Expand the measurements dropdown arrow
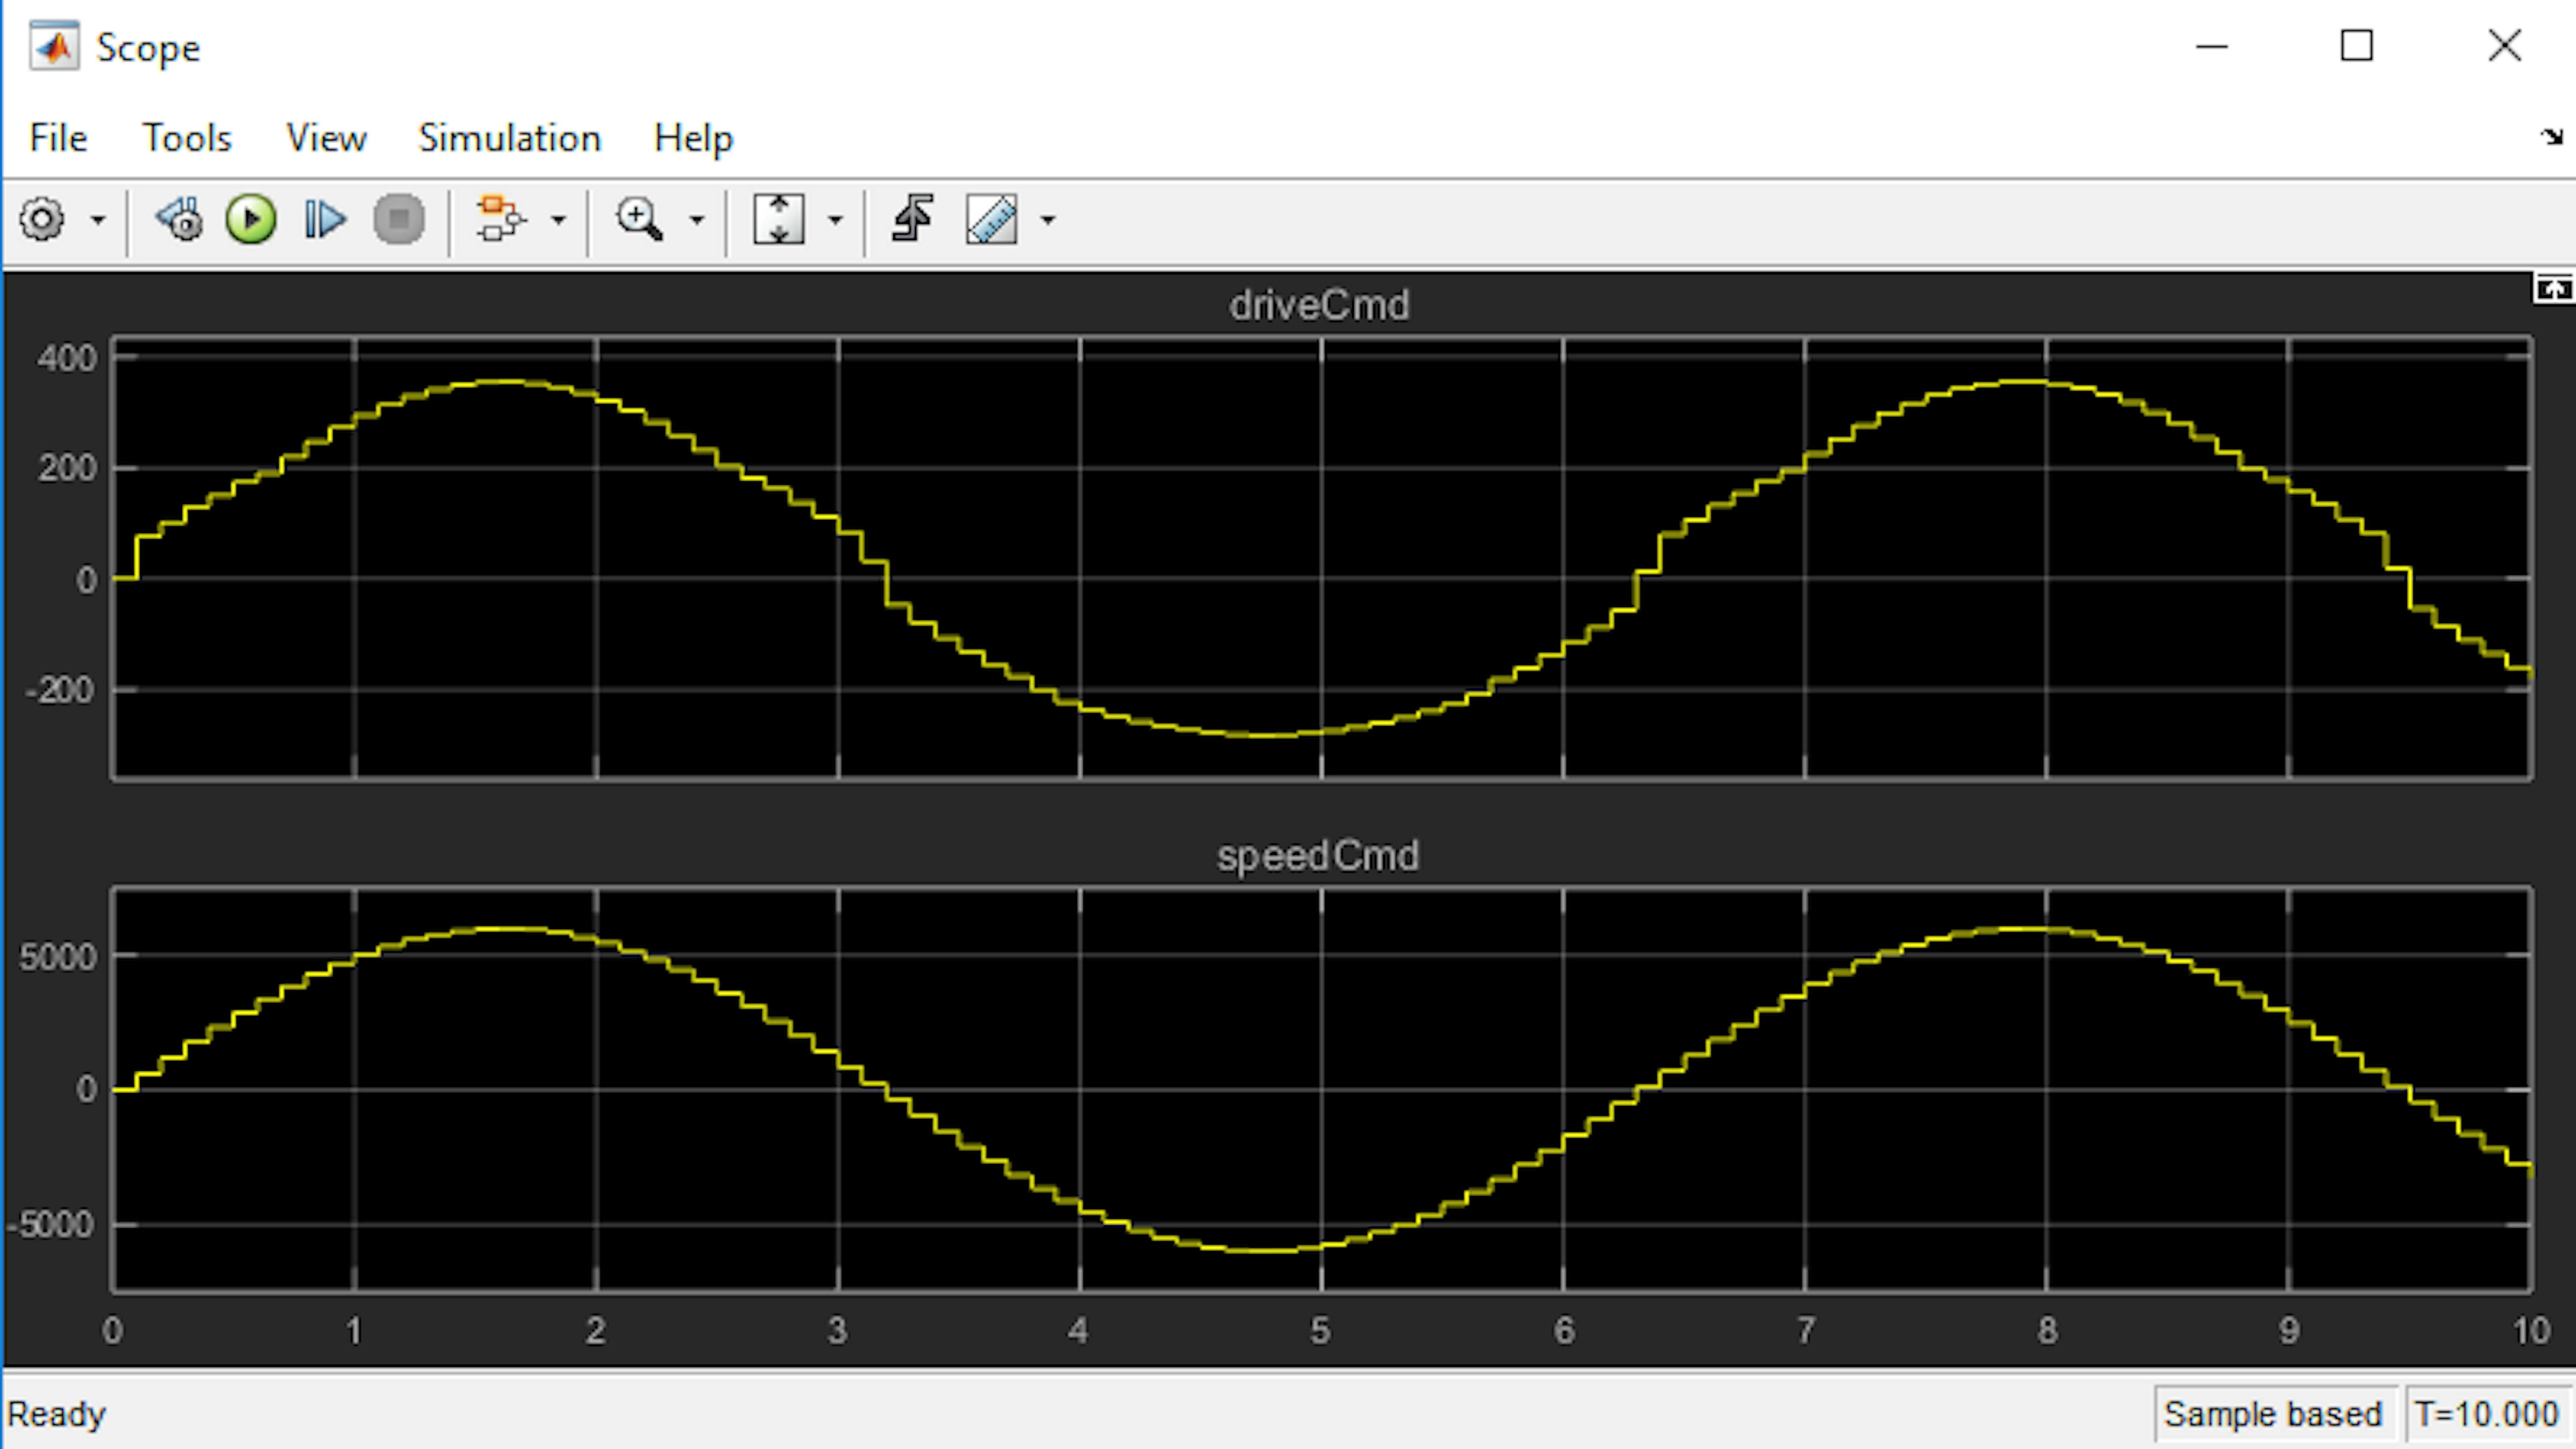 (x=1048, y=220)
